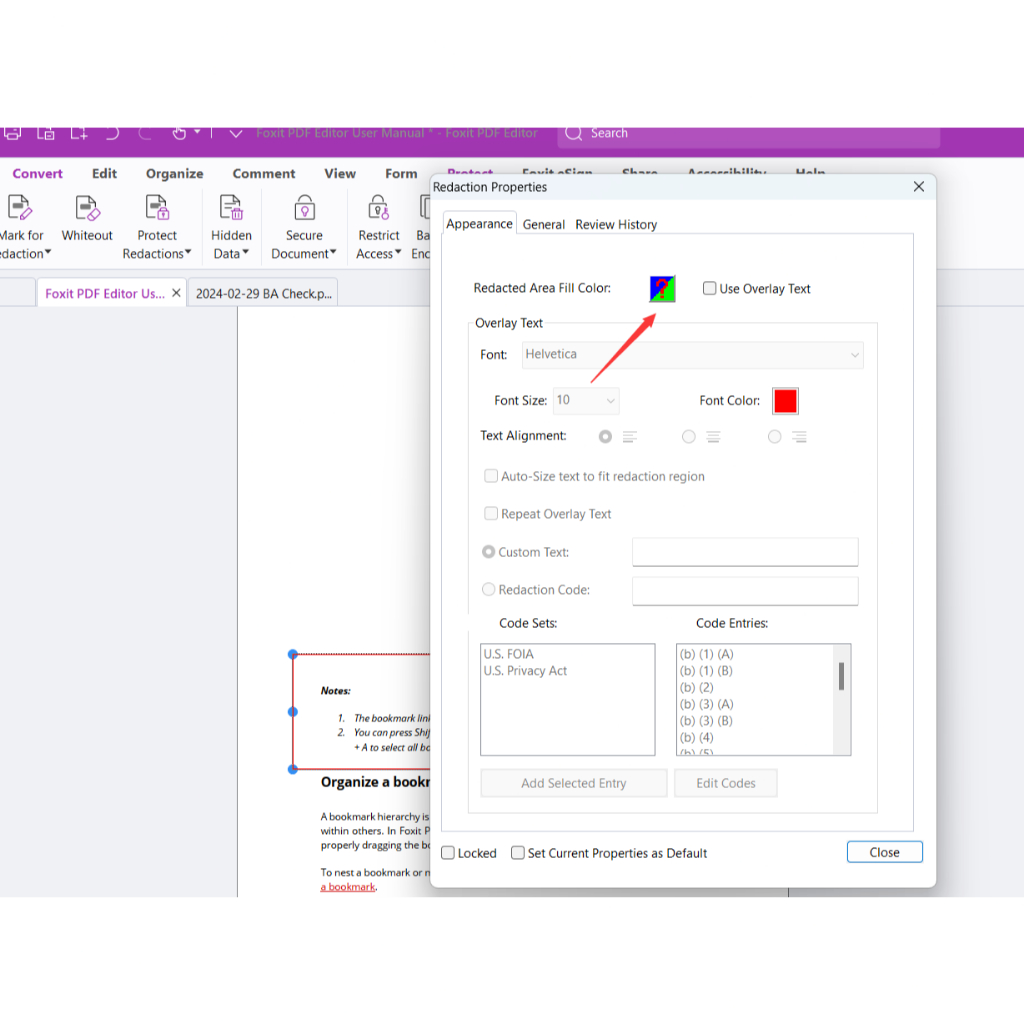This screenshot has width=1024, height=1024.
Task: Check the Locked checkbox
Action: pyautogui.click(x=449, y=853)
